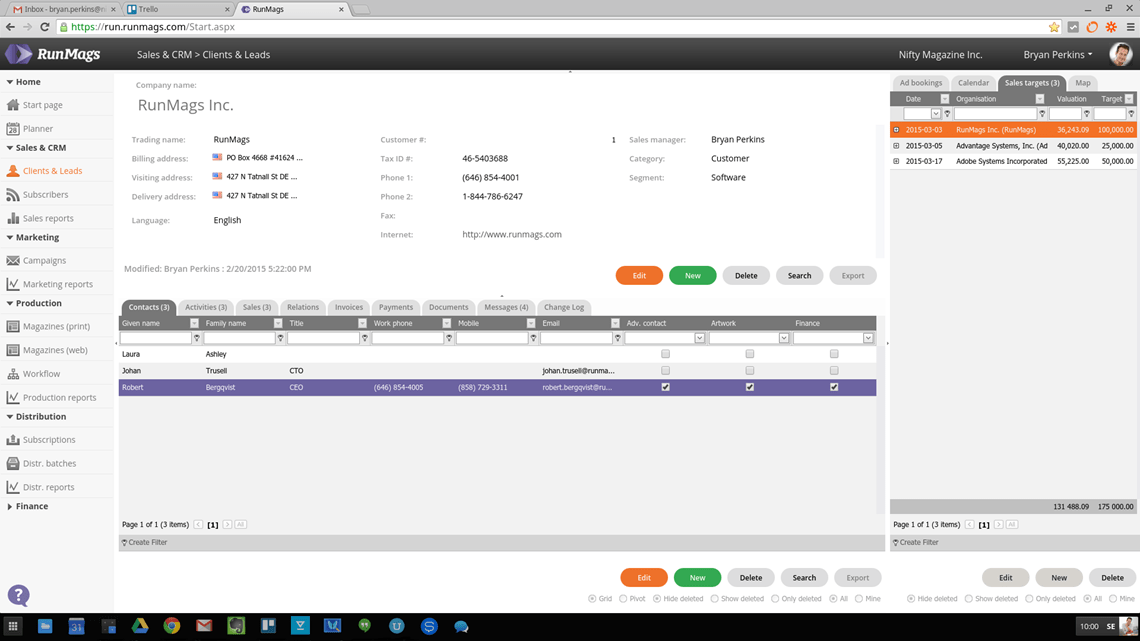Click Delete under the sales targets panel
Screen dimensions: 1140x641
click(1112, 578)
